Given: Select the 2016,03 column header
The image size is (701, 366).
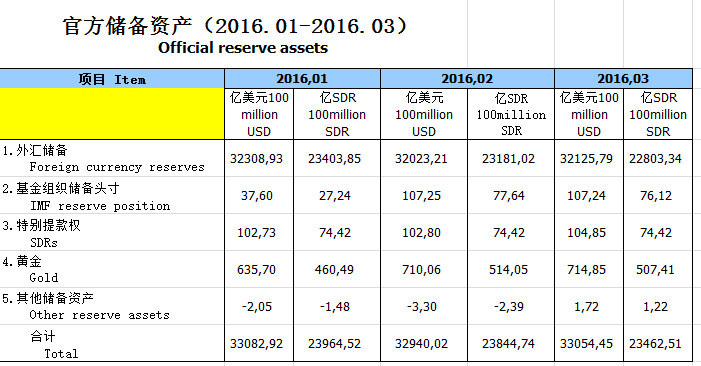Looking at the screenshot, I should [623, 79].
